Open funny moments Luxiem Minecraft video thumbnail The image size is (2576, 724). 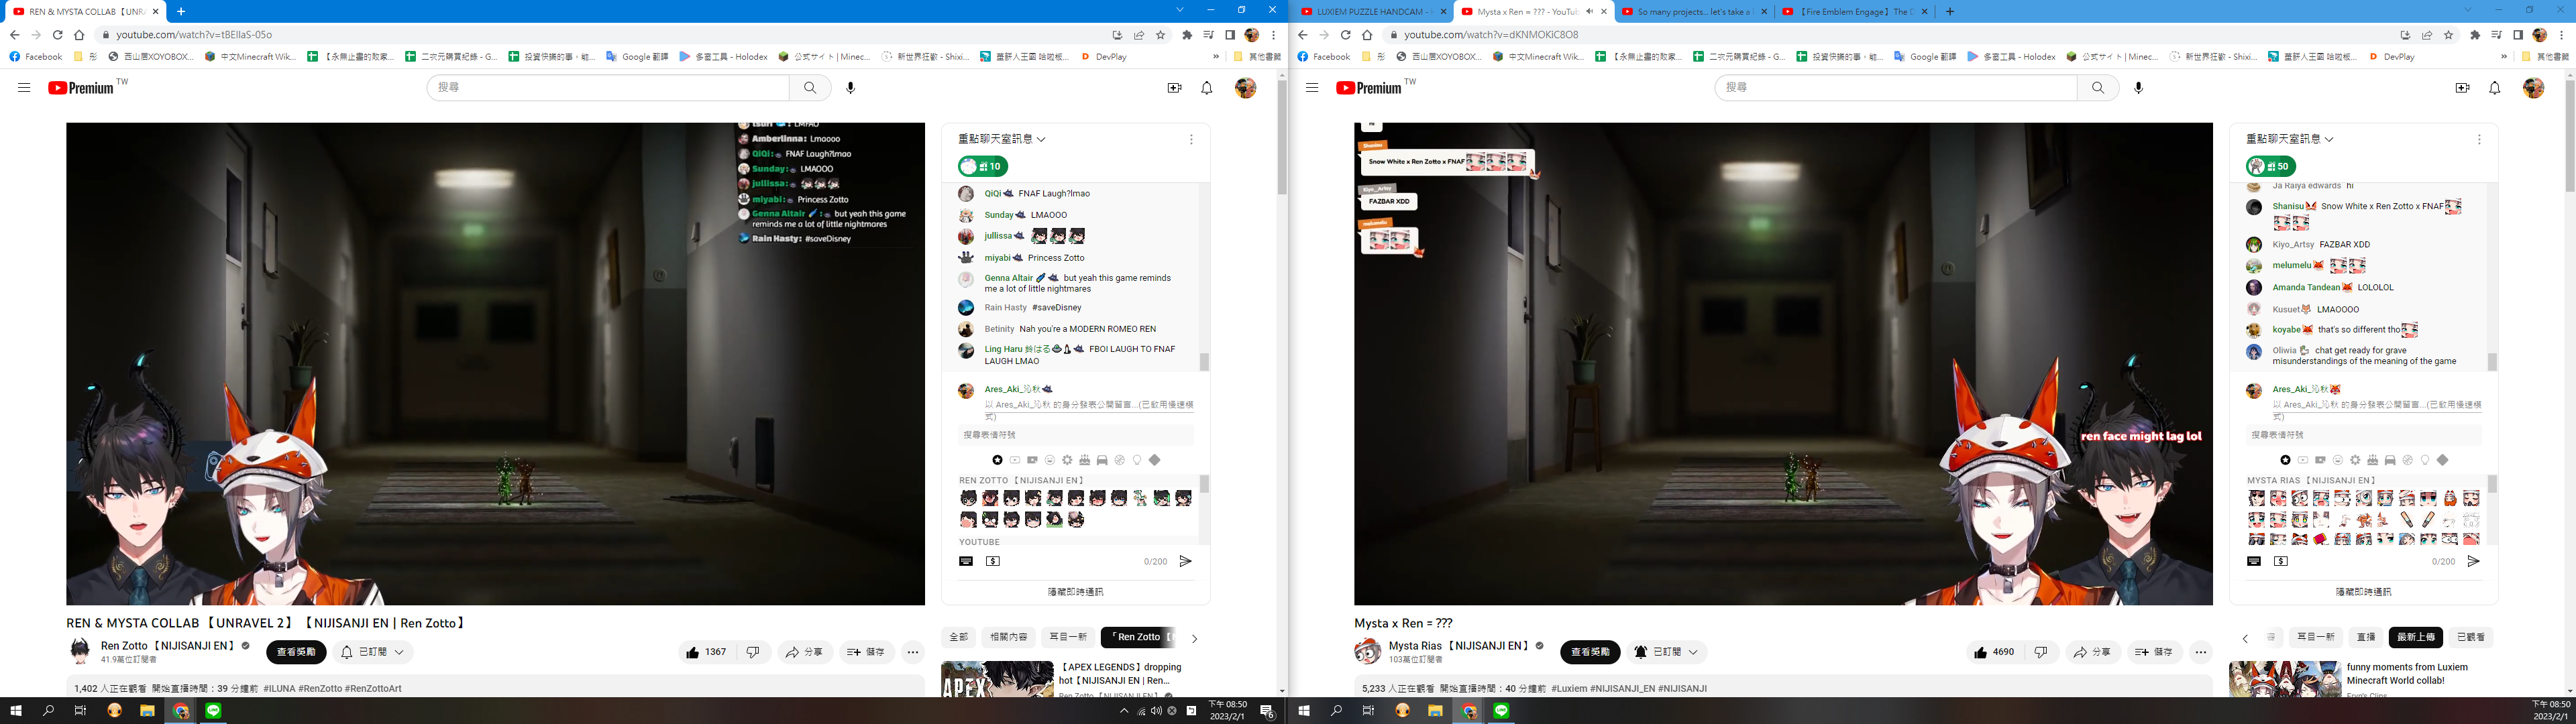pos(2285,679)
